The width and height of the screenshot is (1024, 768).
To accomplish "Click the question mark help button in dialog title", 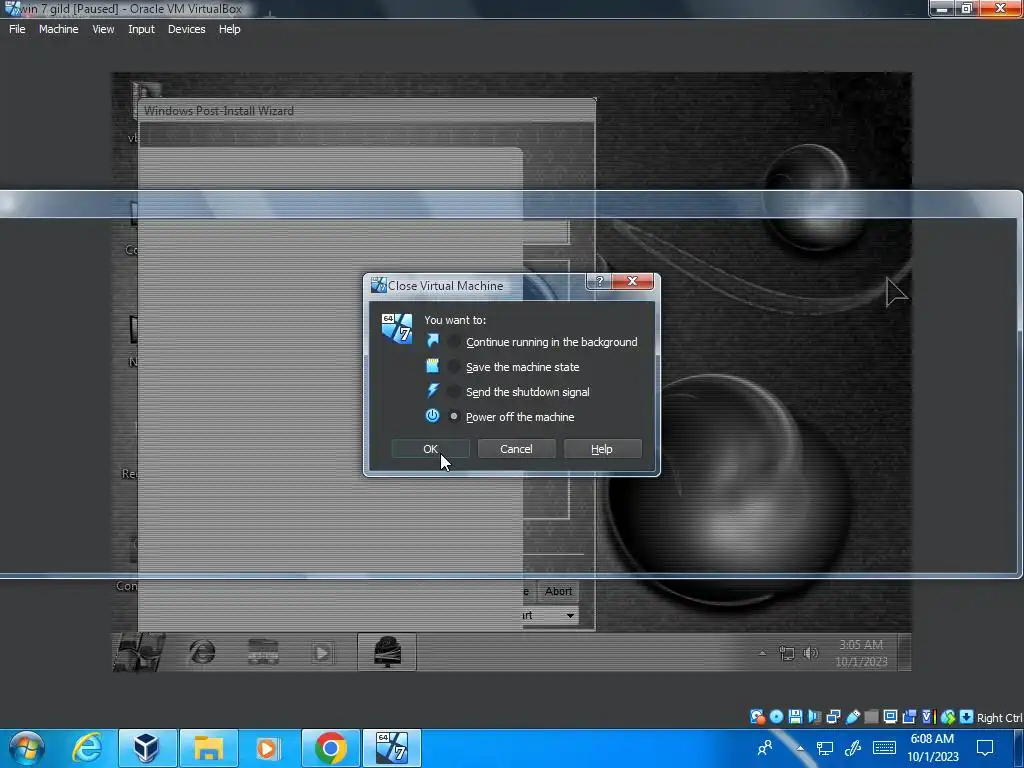I will click(600, 281).
